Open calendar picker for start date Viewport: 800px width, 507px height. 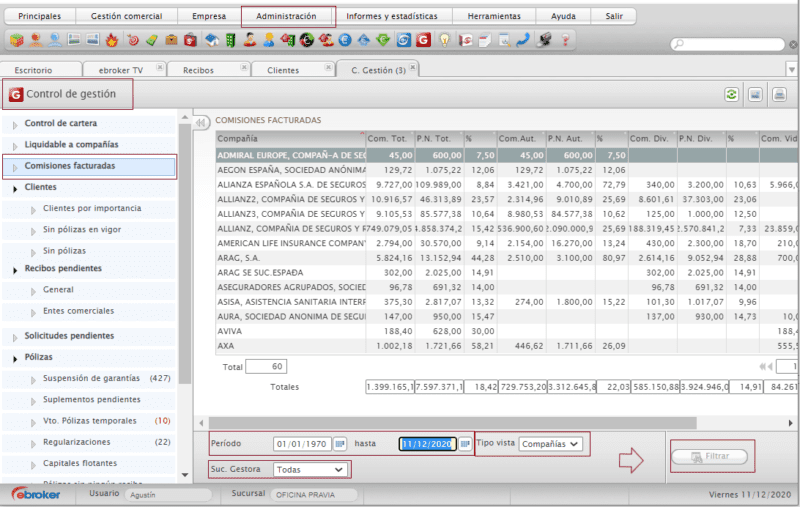tap(340, 444)
